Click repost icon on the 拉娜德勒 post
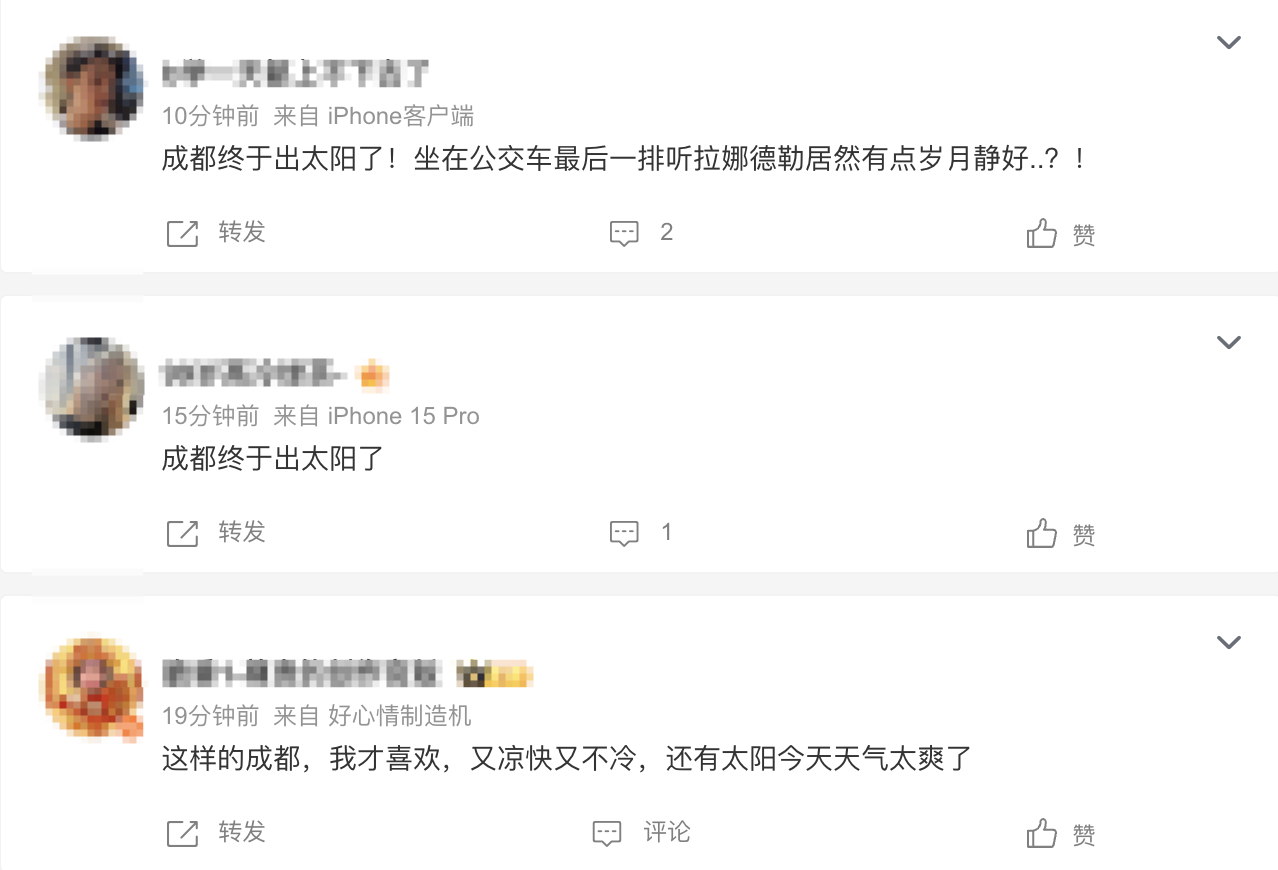This screenshot has height=870, width=1278. (x=182, y=234)
